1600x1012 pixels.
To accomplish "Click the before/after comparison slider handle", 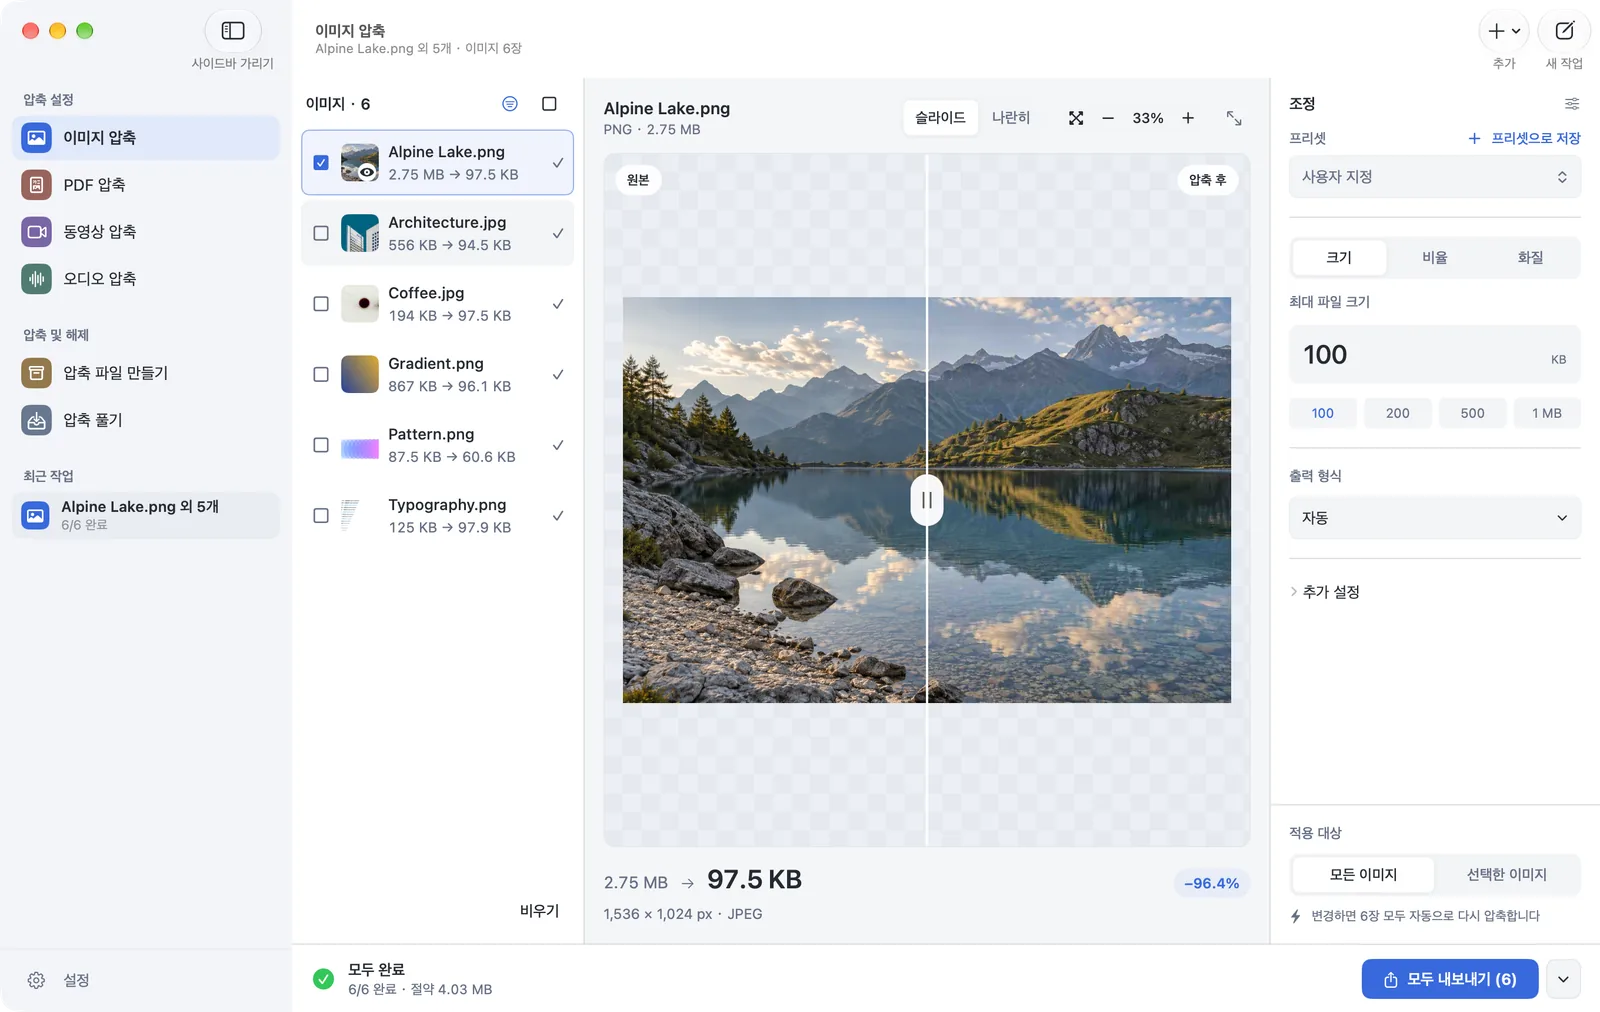I will point(927,500).
